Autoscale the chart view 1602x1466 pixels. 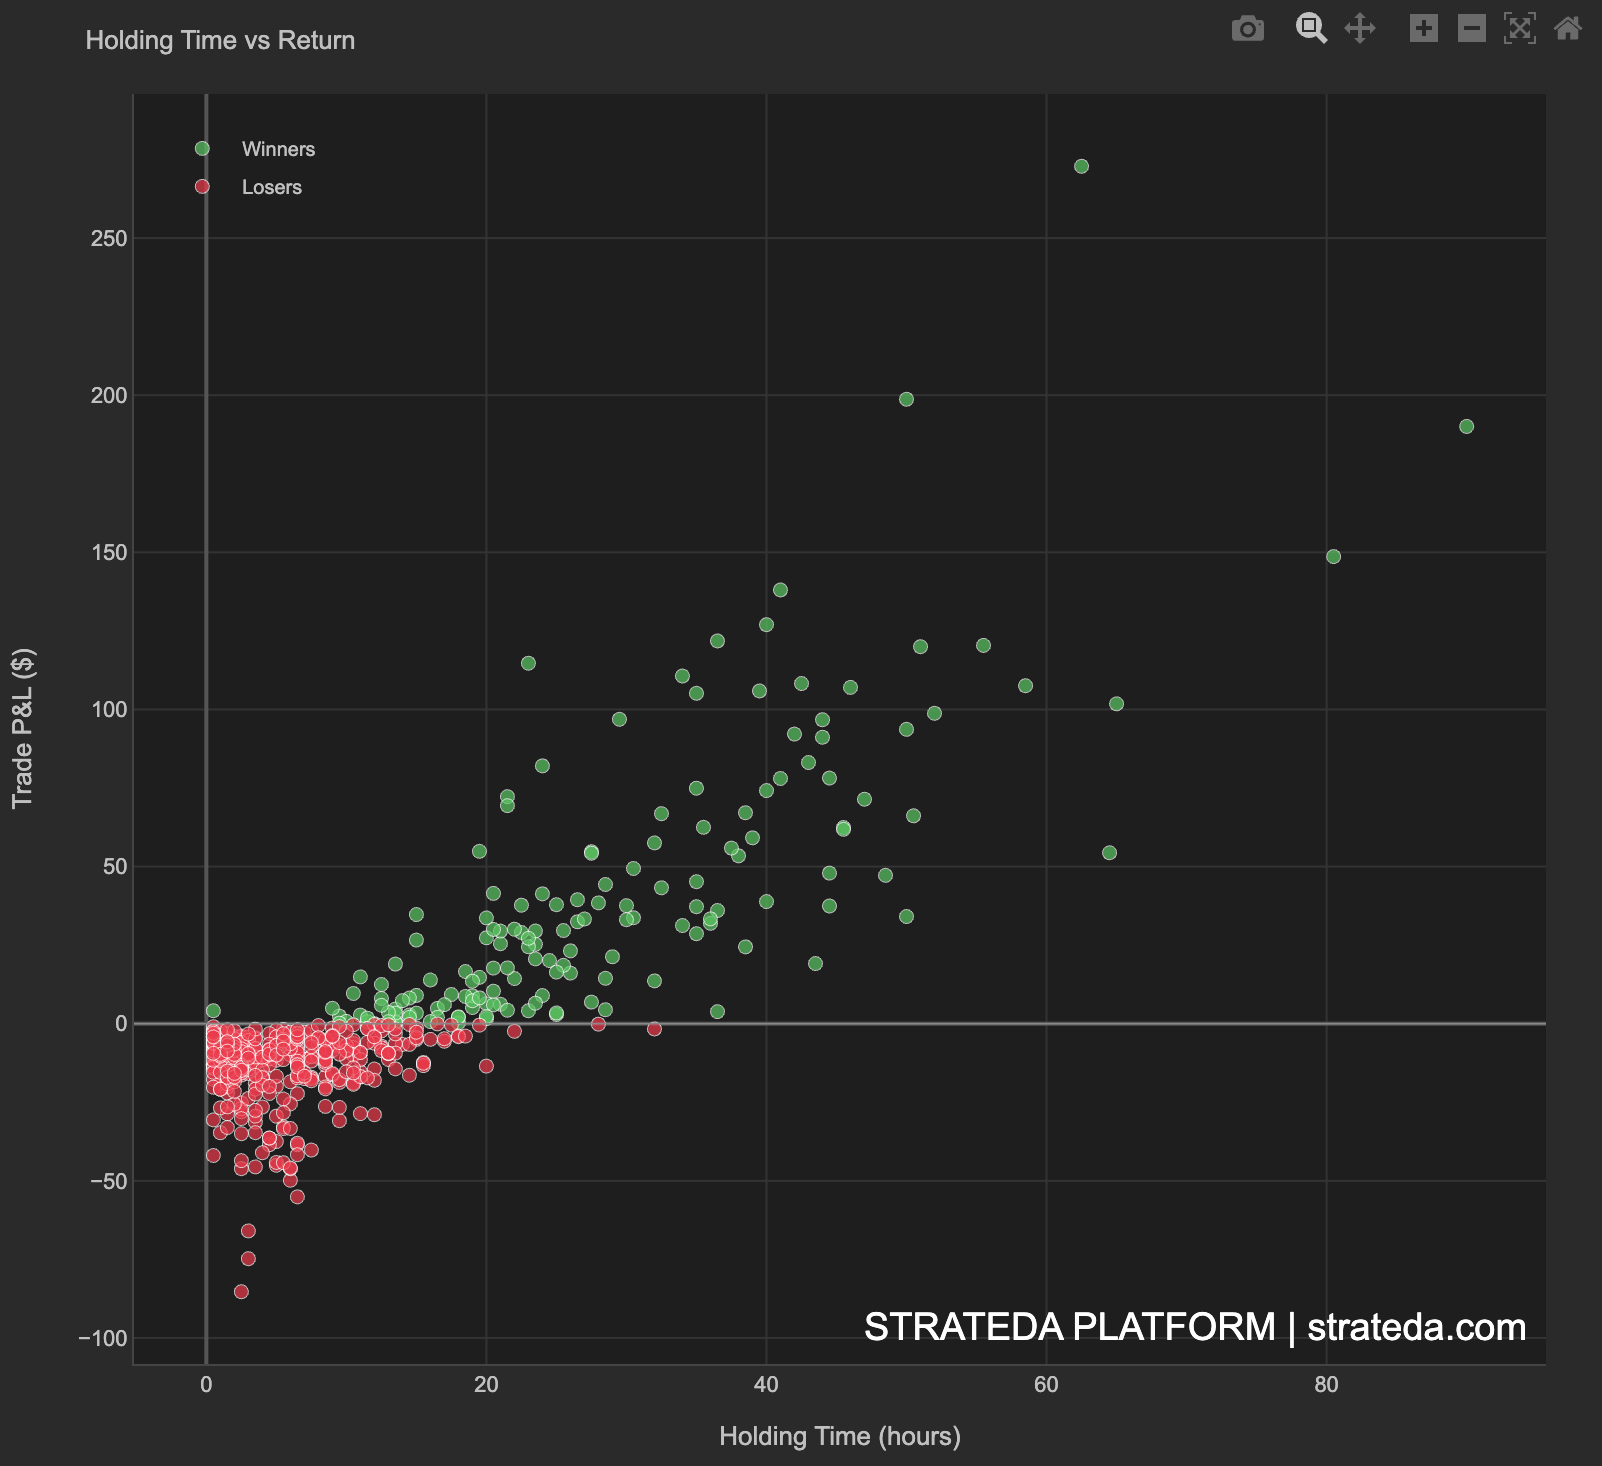point(1519,29)
